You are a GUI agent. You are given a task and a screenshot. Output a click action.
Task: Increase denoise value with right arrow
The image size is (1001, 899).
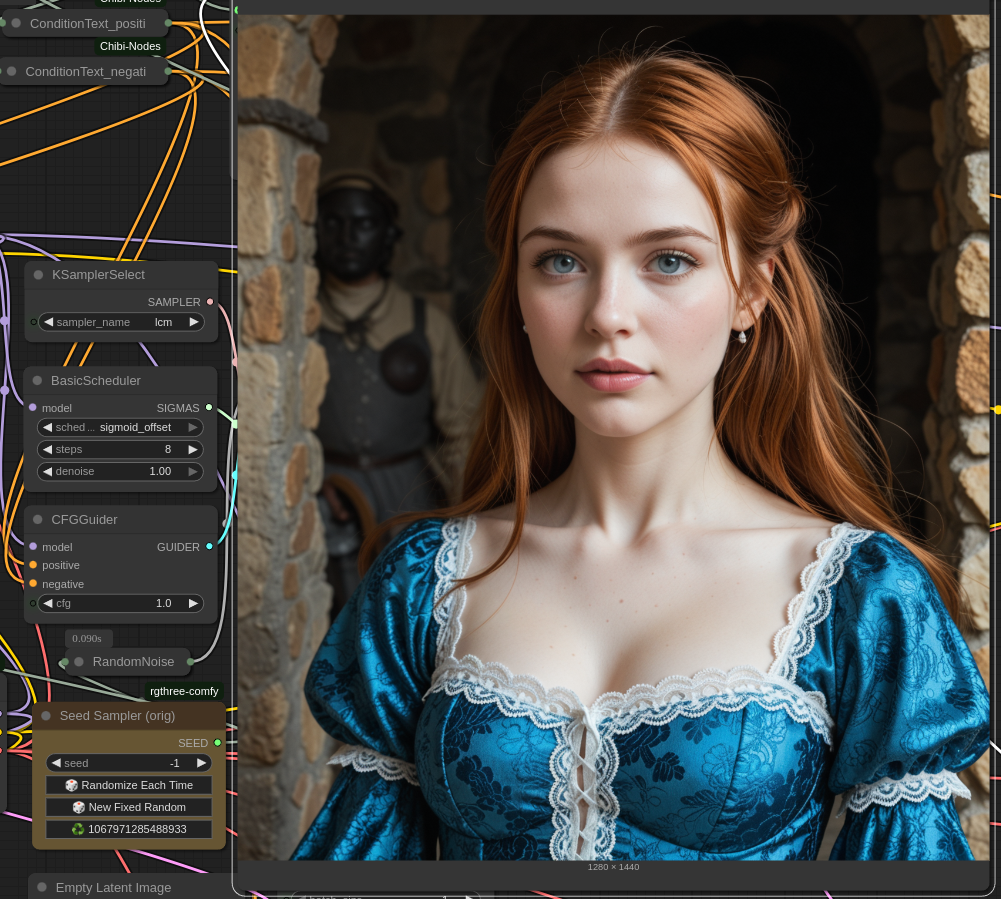click(x=193, y=471)
